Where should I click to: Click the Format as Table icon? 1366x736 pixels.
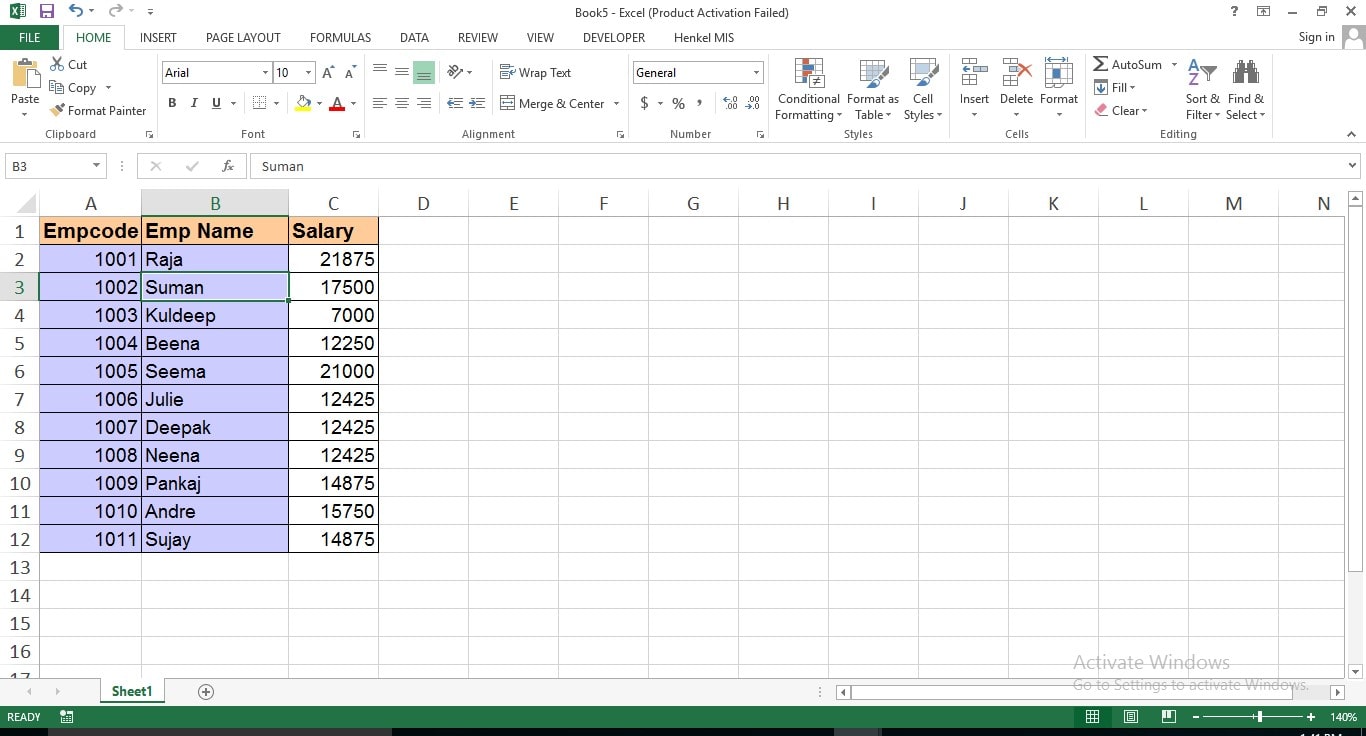[x=872, y=74]
